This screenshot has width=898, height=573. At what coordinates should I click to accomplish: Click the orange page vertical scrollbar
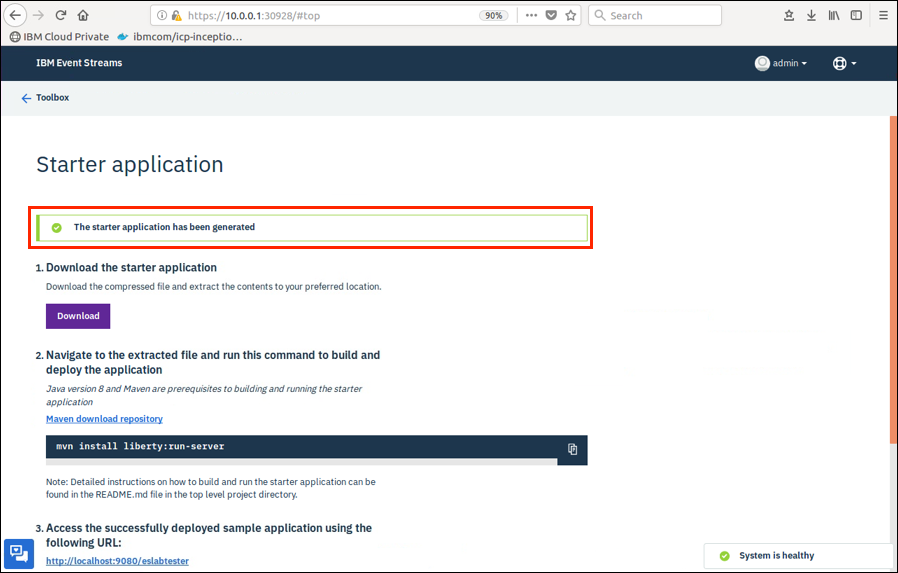pos(893,279)
